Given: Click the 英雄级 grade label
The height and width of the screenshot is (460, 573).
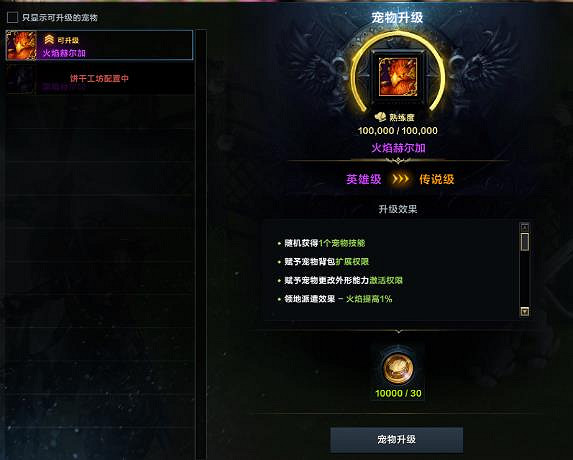Looking at the screenshot, I should [x=364, y=179].
